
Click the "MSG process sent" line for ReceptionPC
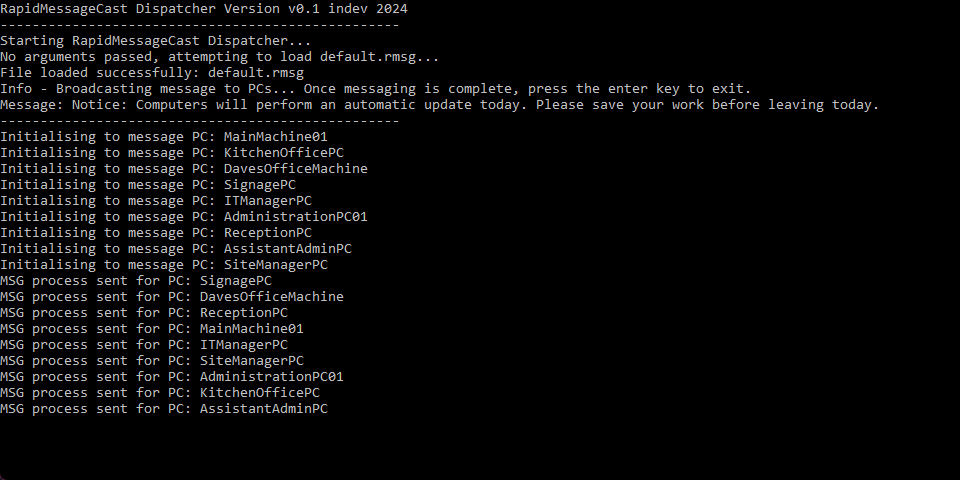(144, 313)
